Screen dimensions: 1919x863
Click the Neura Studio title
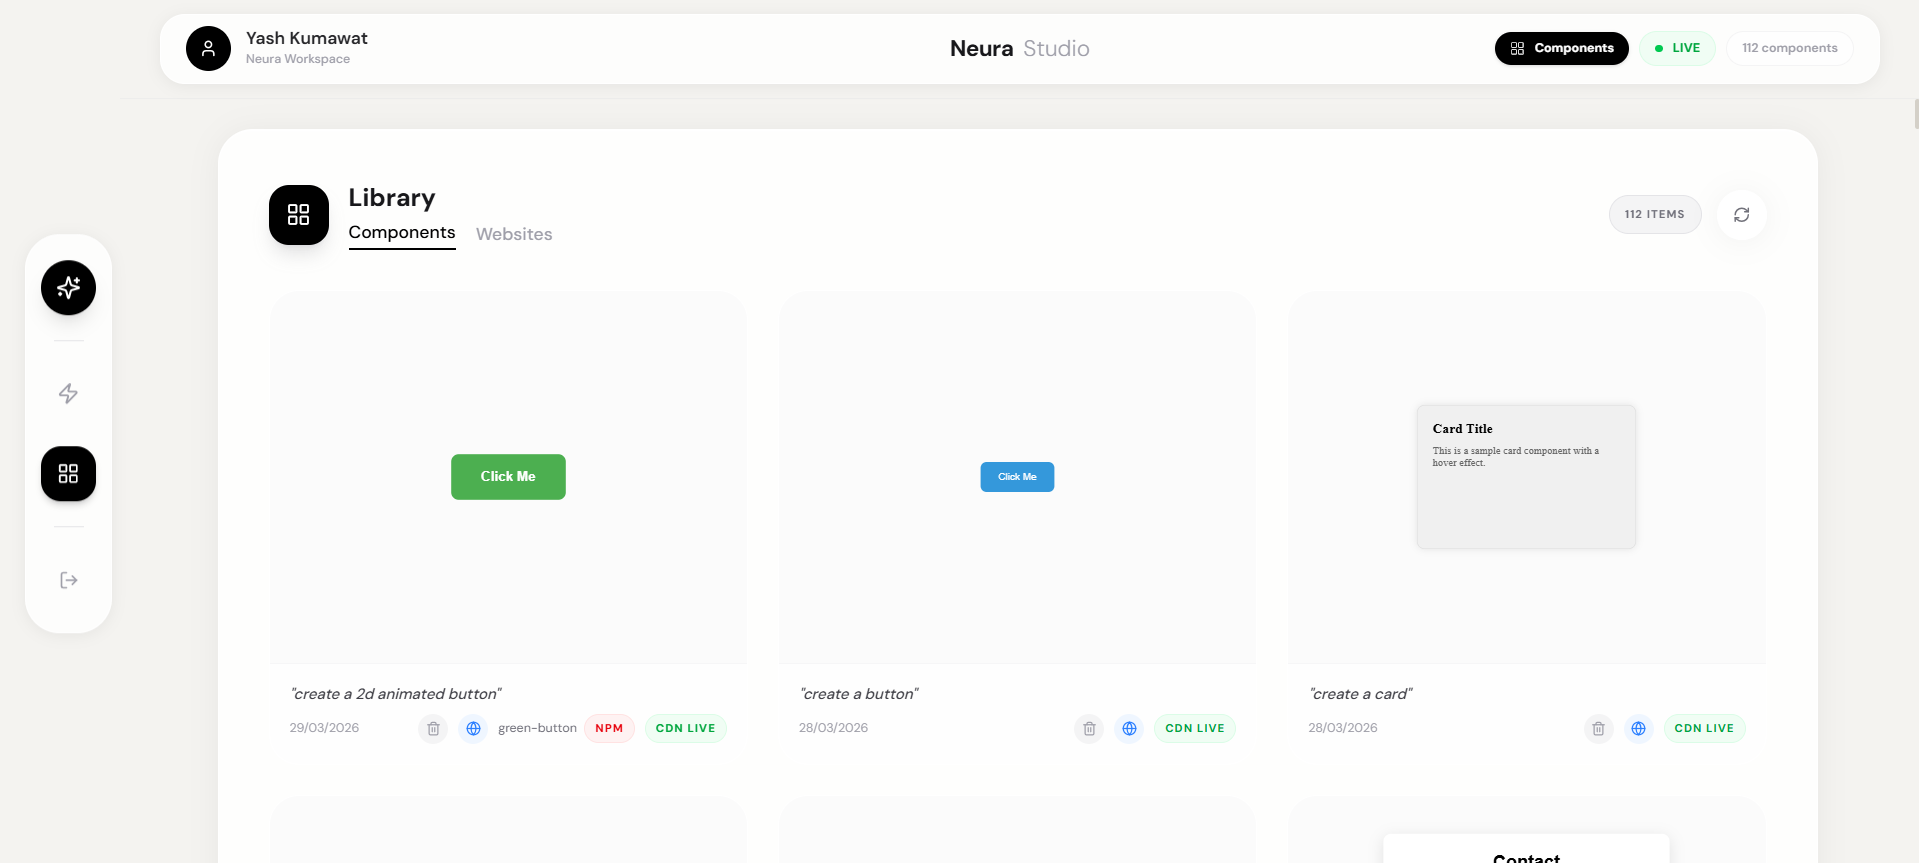pos(1019,48)
